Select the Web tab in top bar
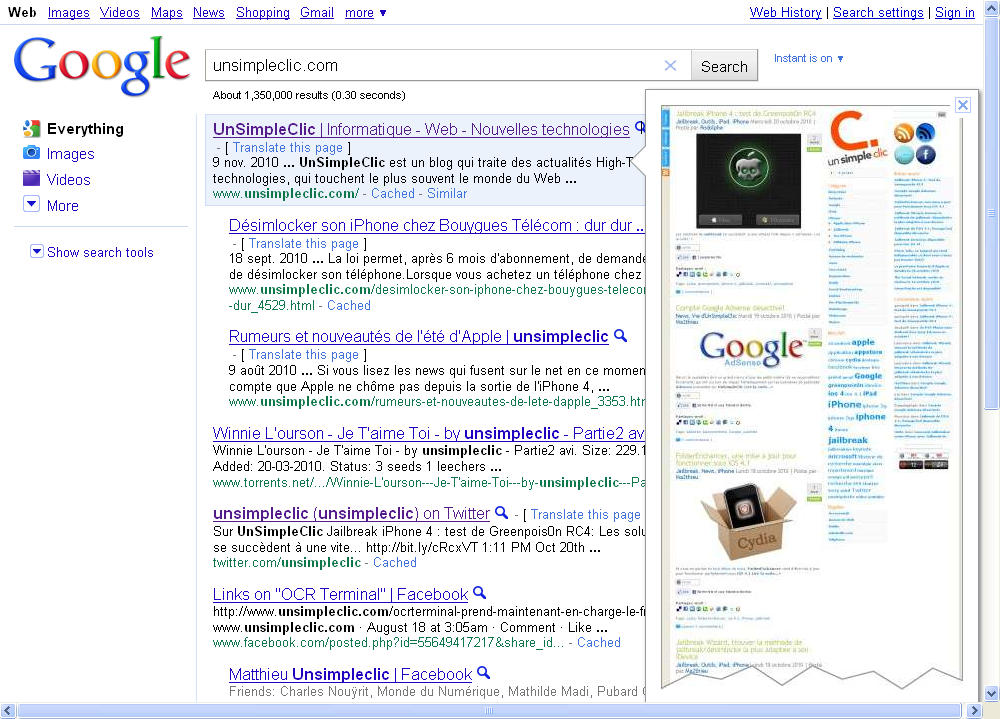 (x=22, y=13)
